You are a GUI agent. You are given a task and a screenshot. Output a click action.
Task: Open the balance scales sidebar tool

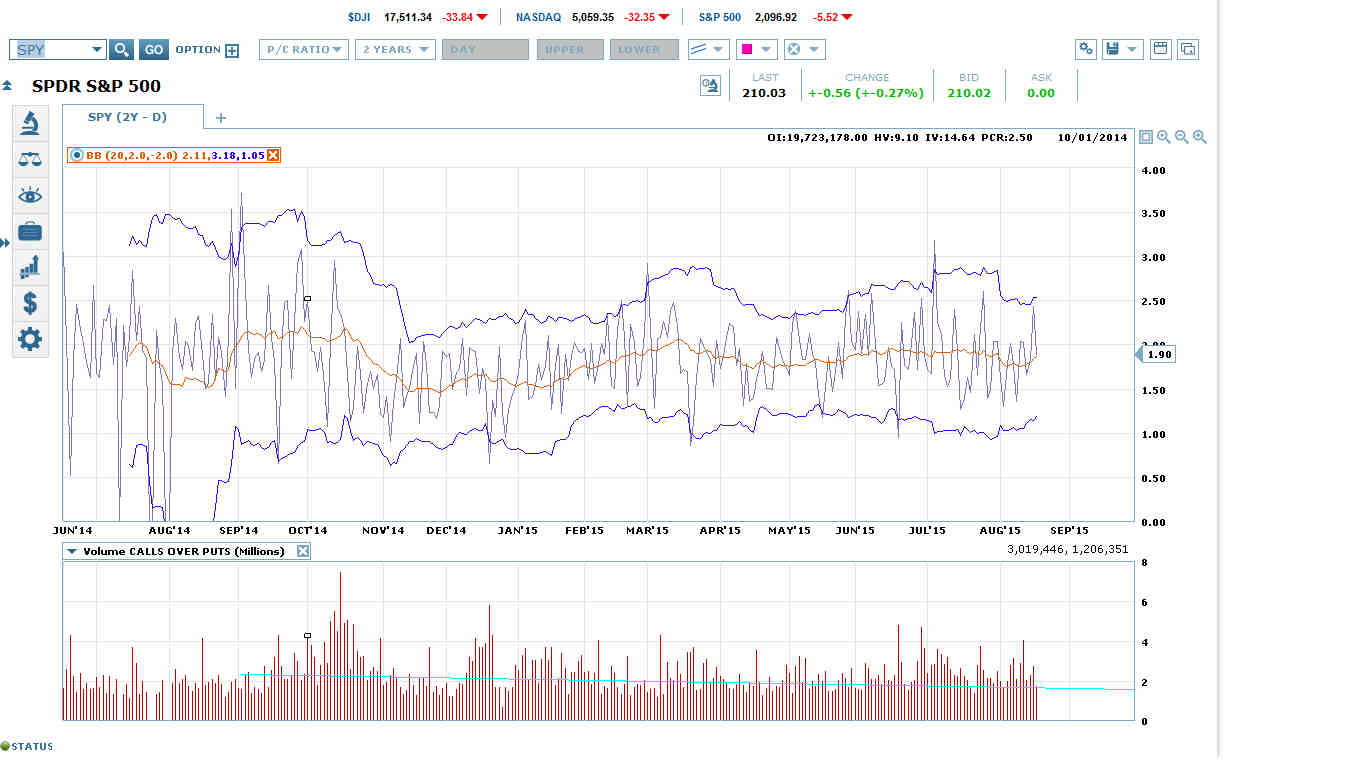(30, 160)
